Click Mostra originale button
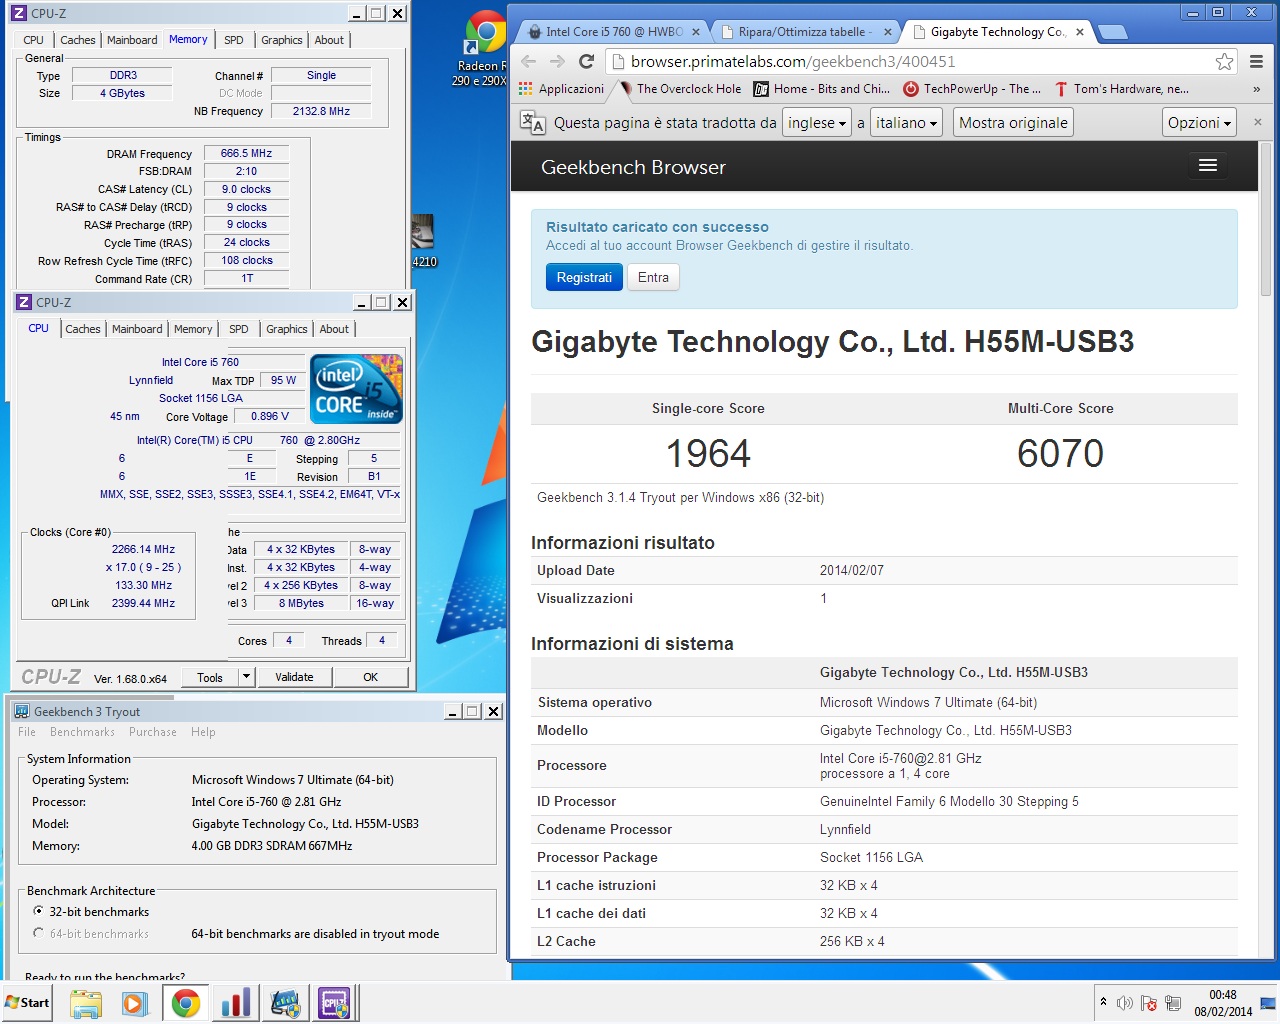The height and width of the screenshot is (1024, 1280). coord(1013,123)
